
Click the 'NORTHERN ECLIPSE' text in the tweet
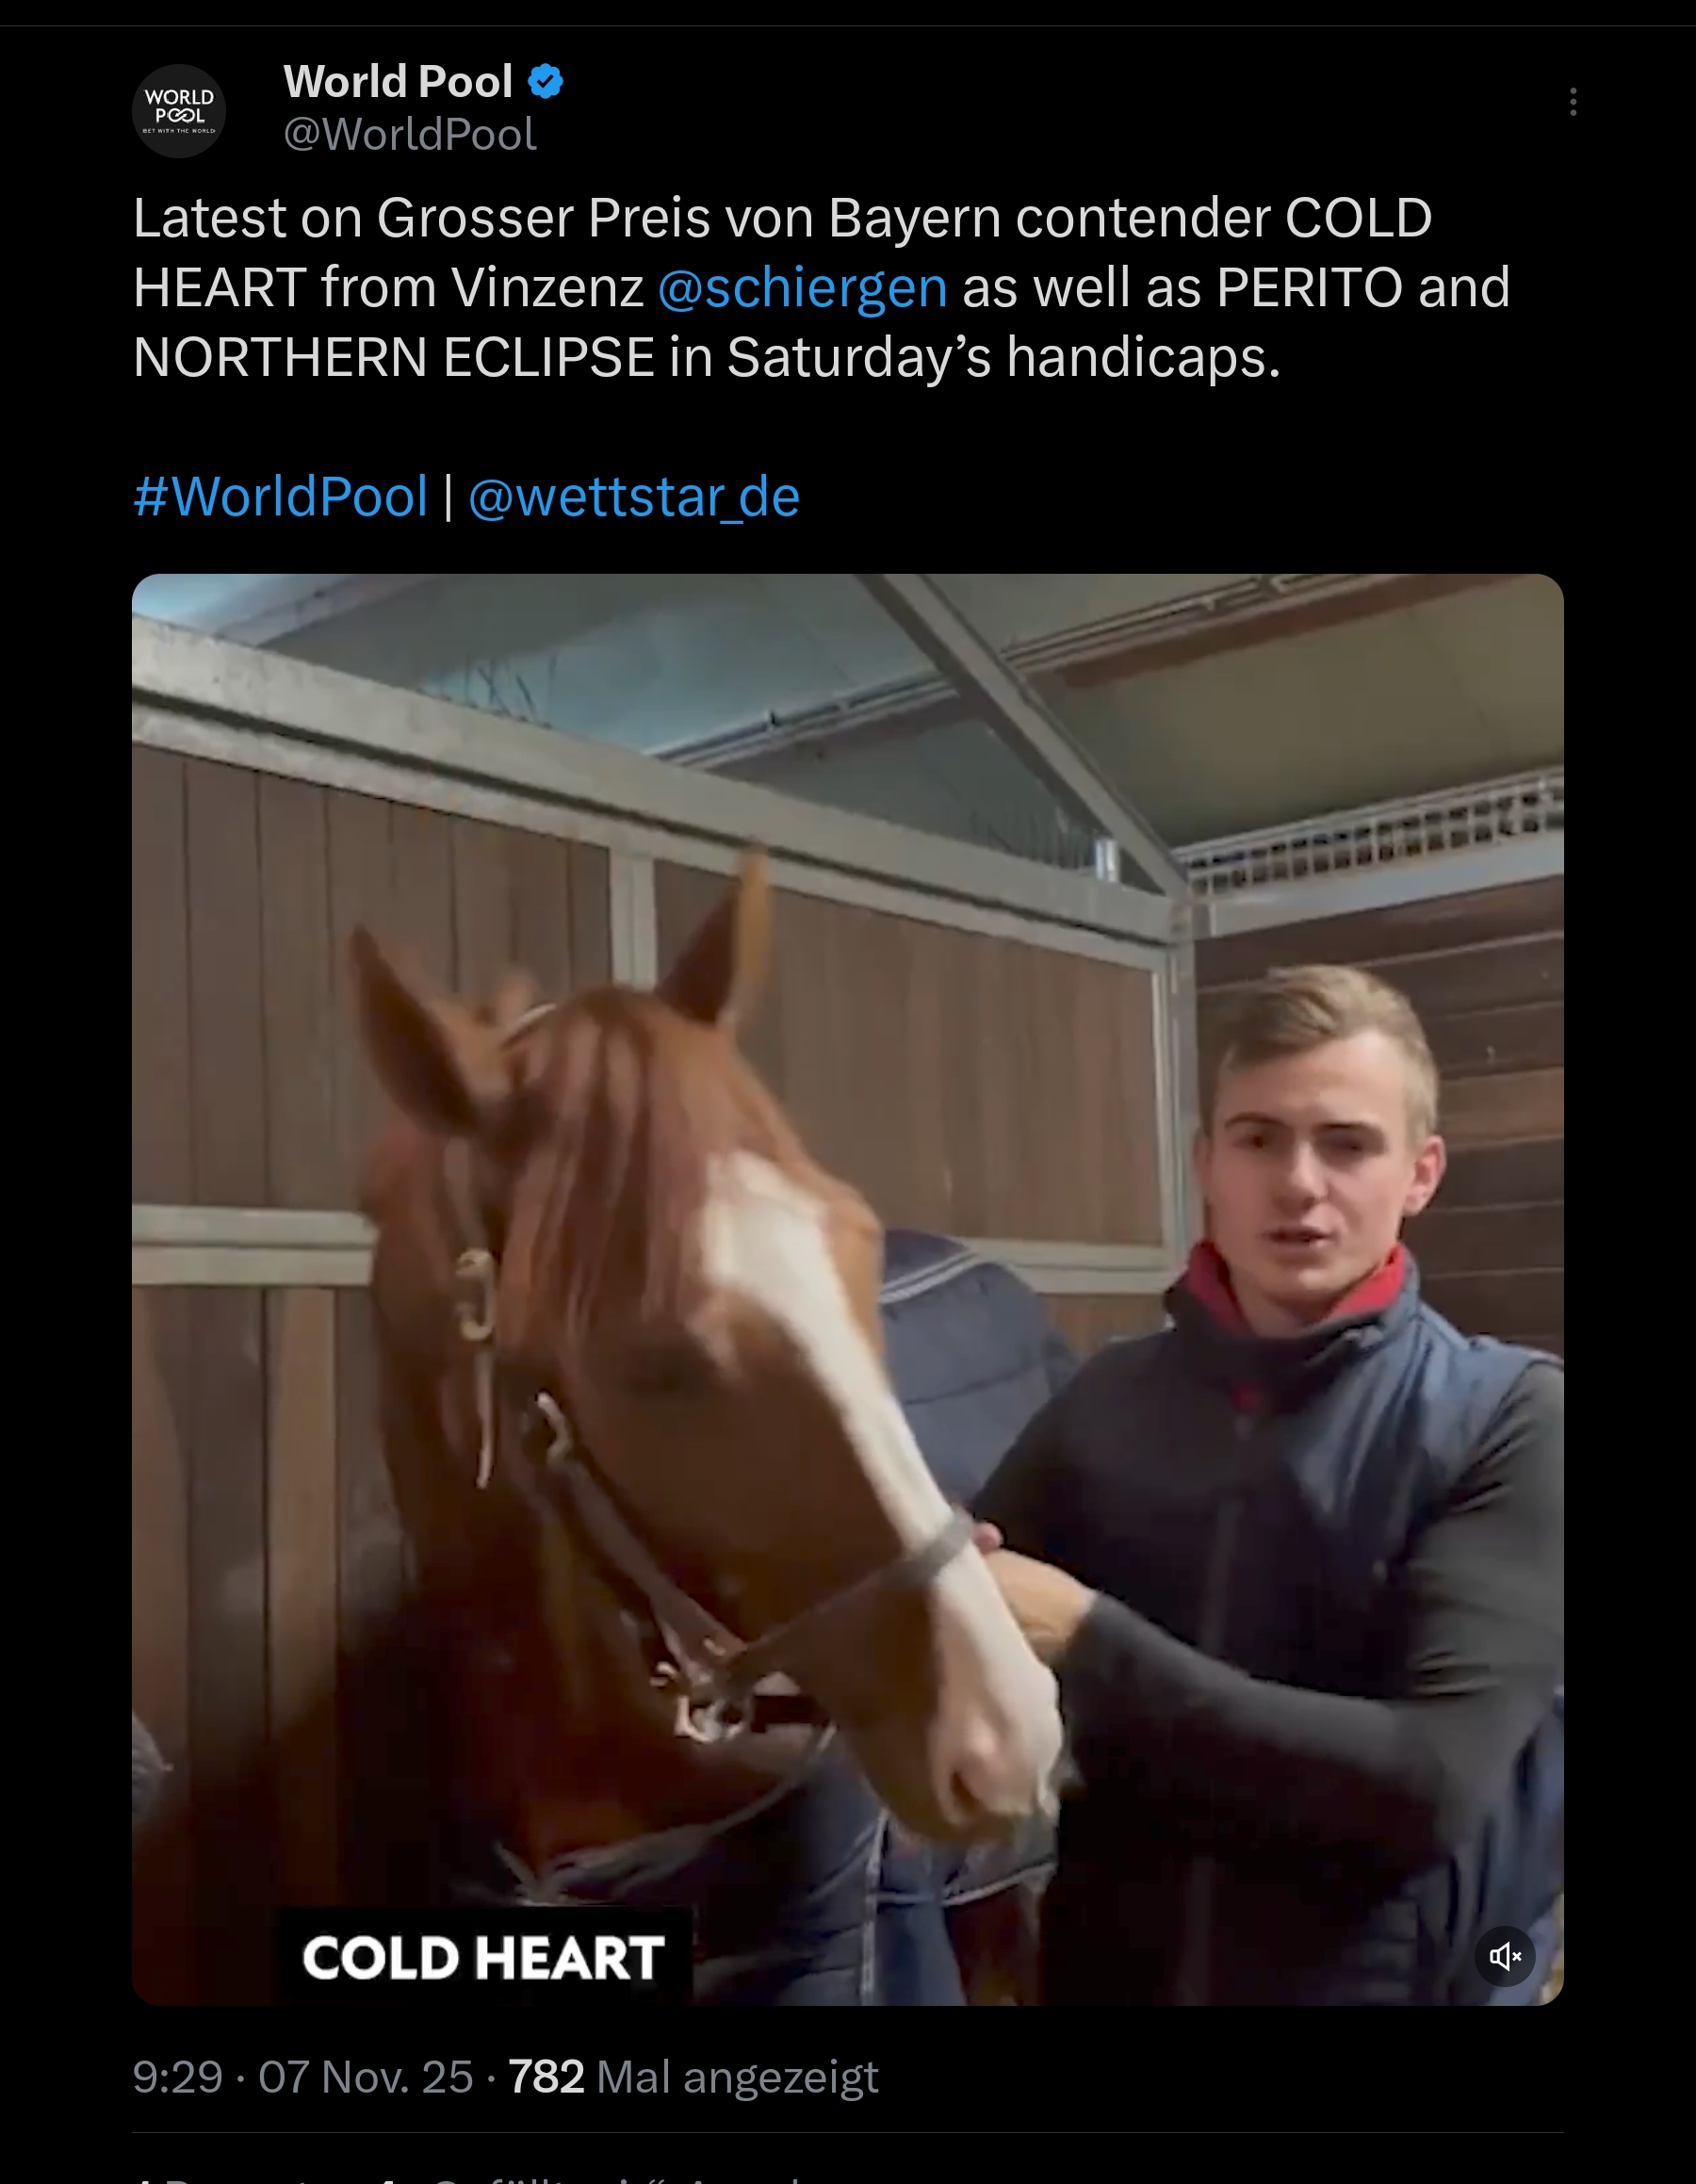(393, 358)
